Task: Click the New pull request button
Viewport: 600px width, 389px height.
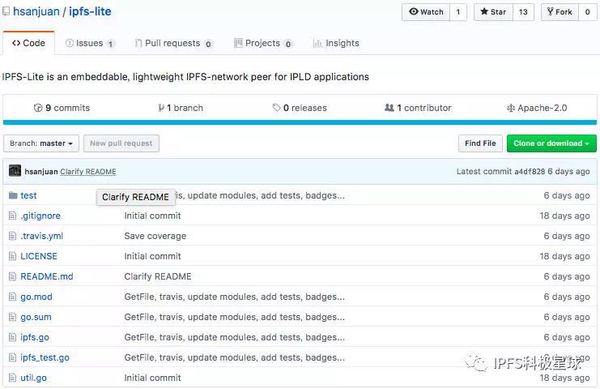Action: pyautogui.click(x=121, y=143)
